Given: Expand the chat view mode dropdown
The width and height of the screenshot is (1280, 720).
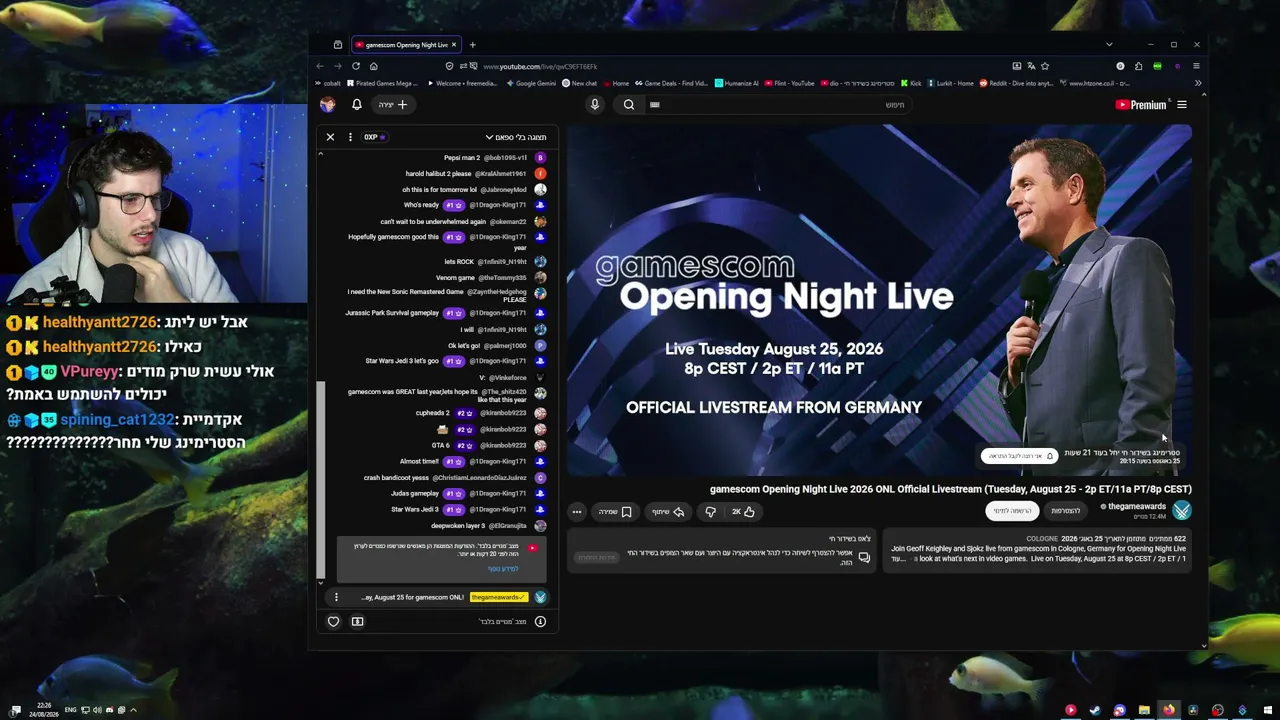Looking at the screenshot, I should click(x=516, y=137).
